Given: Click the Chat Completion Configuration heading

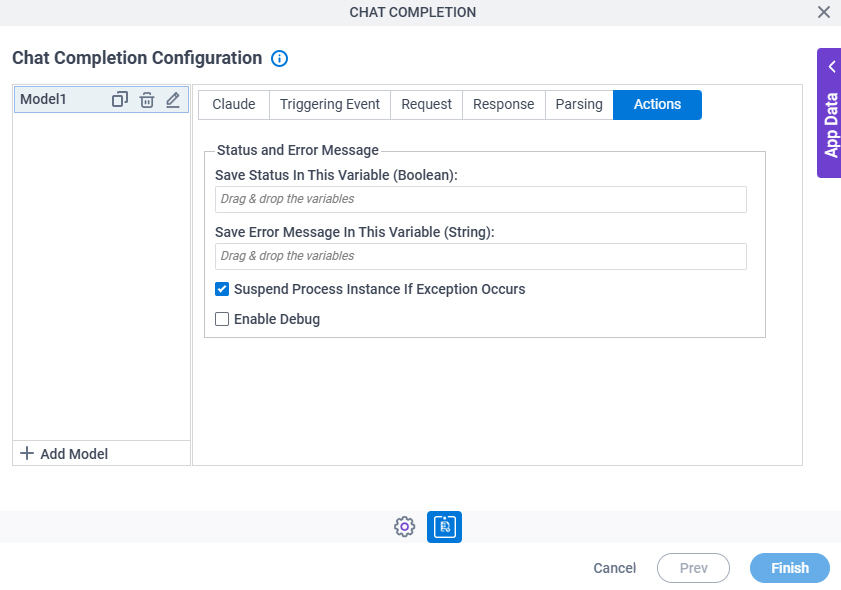Looking at the screenshot, I should tap(137, 58).
